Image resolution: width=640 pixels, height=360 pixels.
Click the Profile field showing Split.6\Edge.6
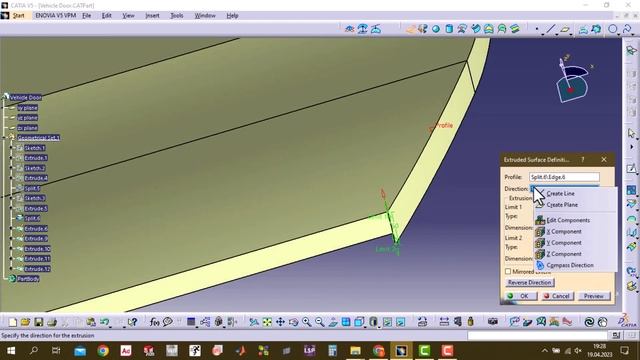(564, 177)
